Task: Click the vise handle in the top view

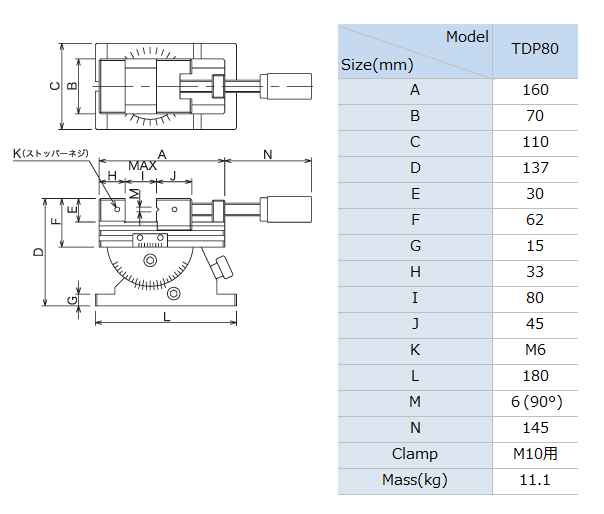Action: click(286, 86)
